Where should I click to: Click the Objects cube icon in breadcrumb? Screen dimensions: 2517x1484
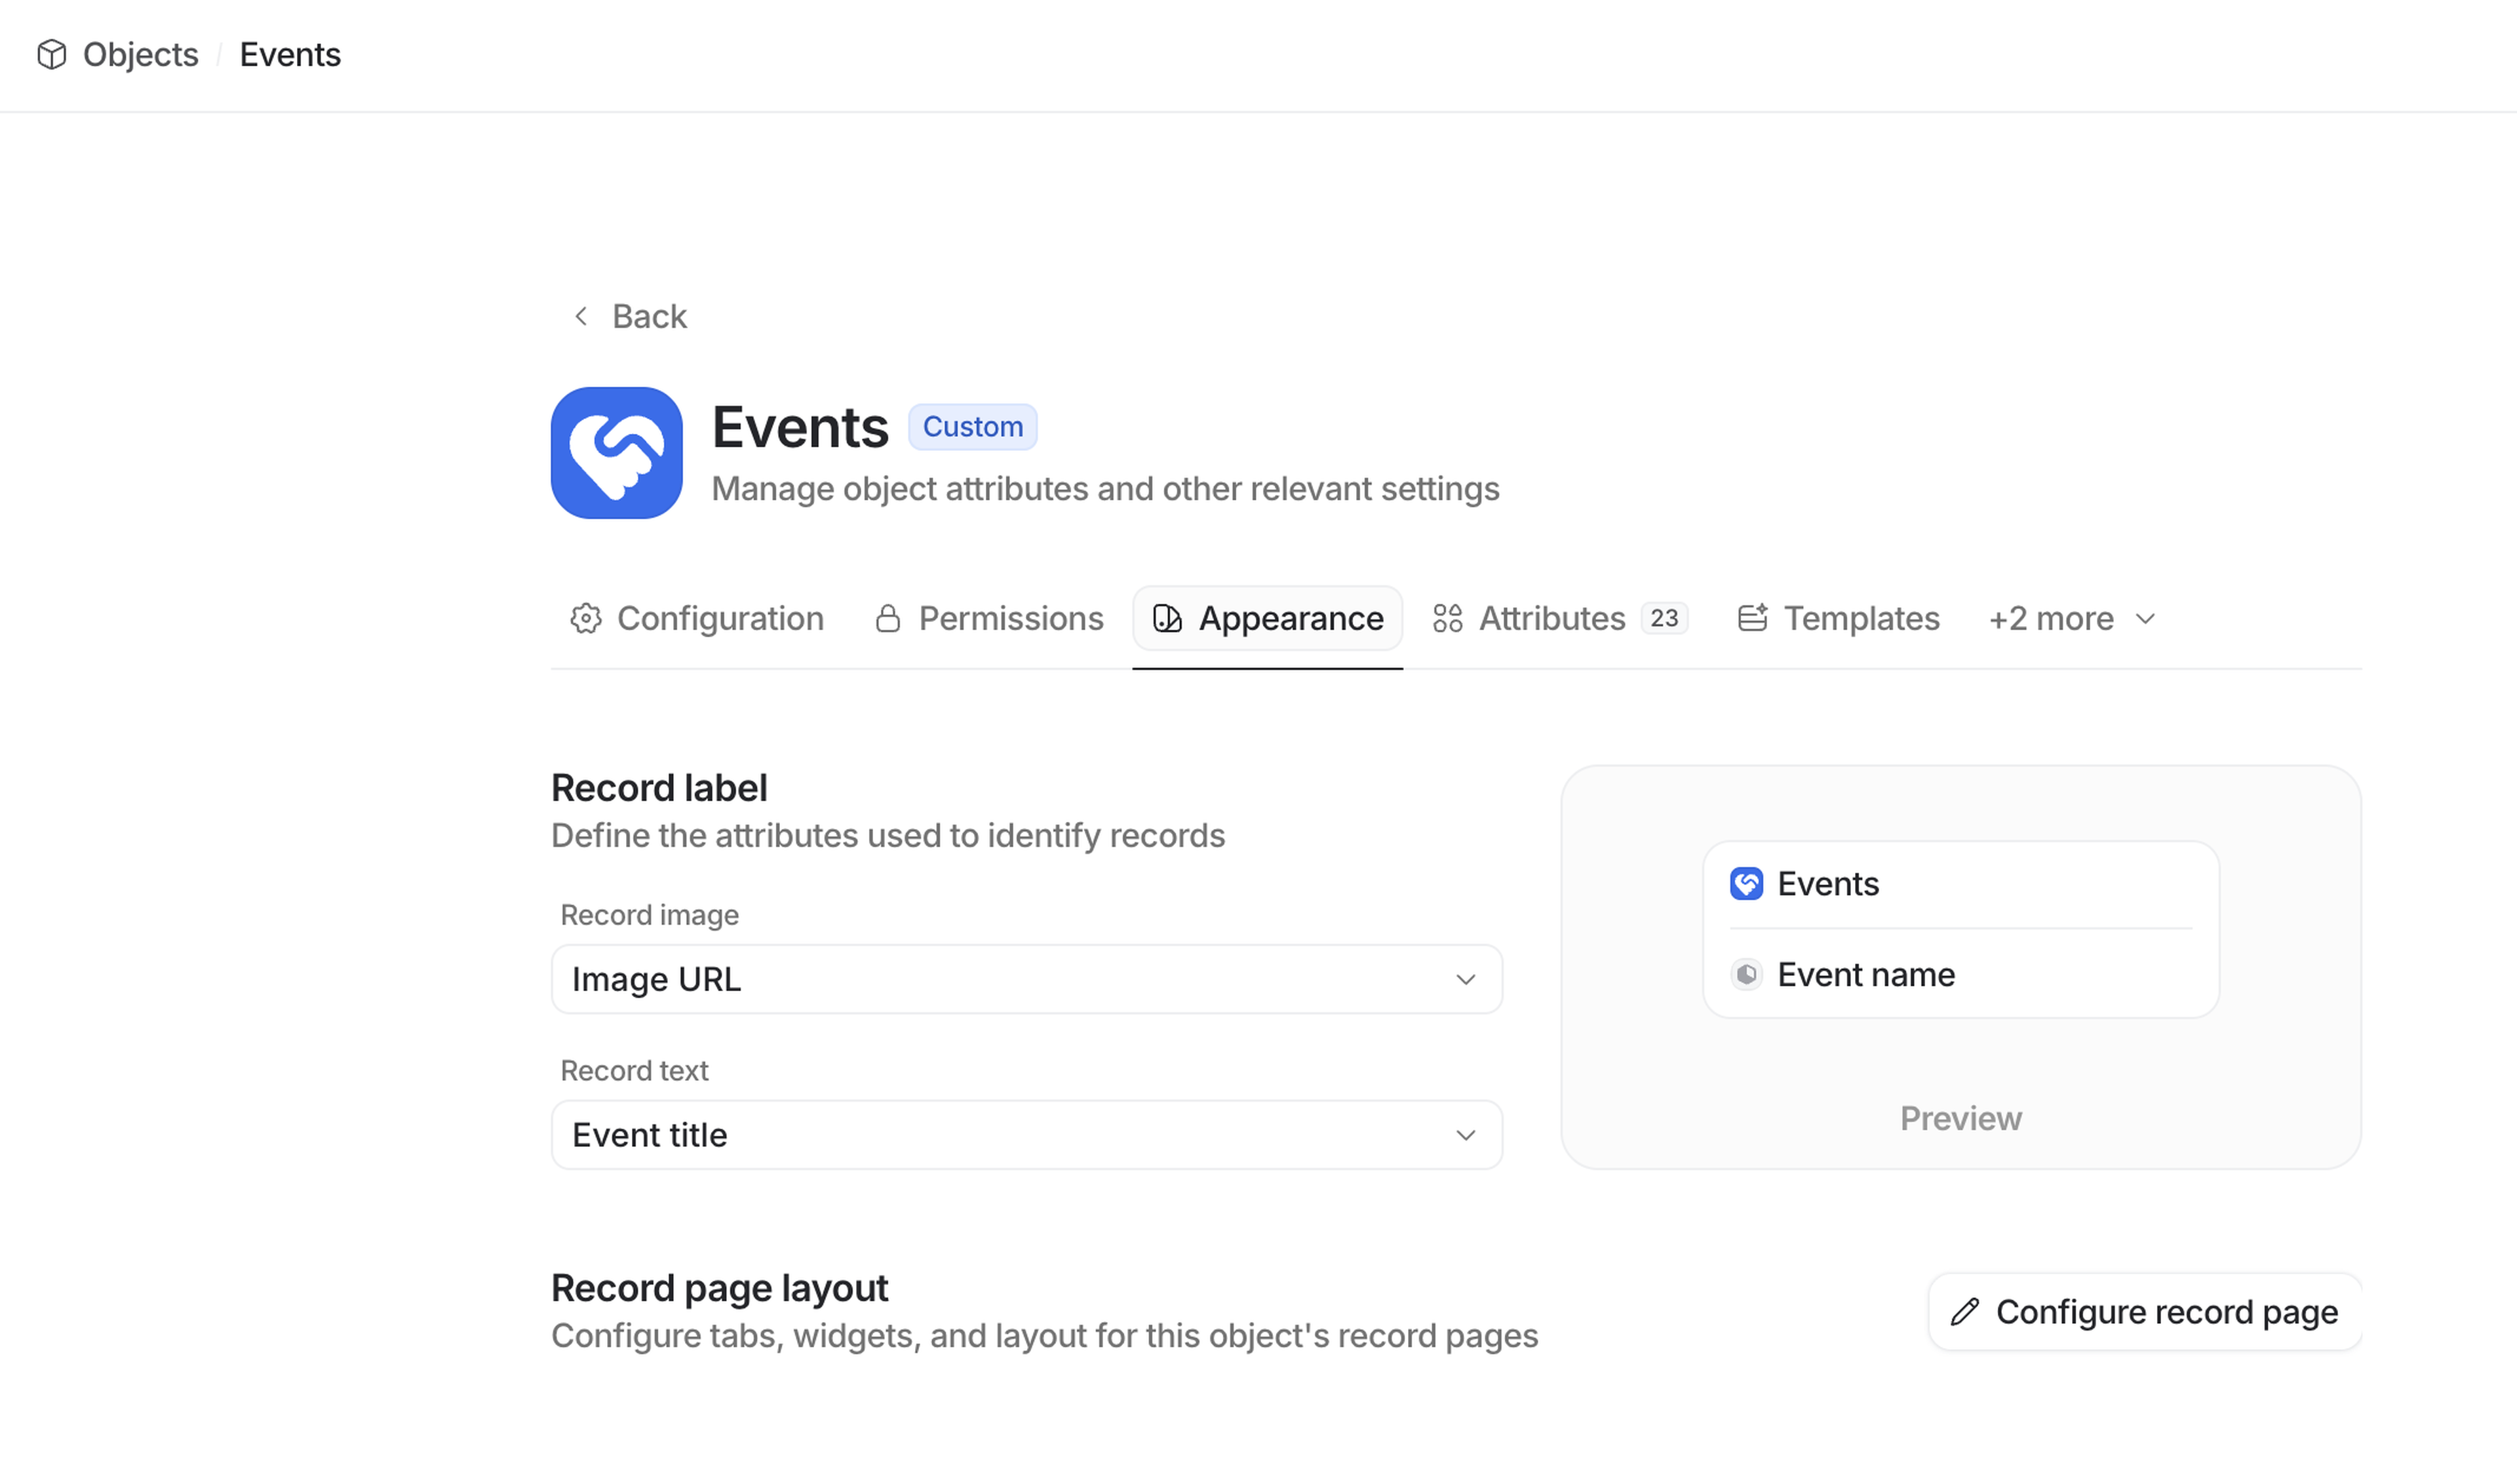[52, 55]
